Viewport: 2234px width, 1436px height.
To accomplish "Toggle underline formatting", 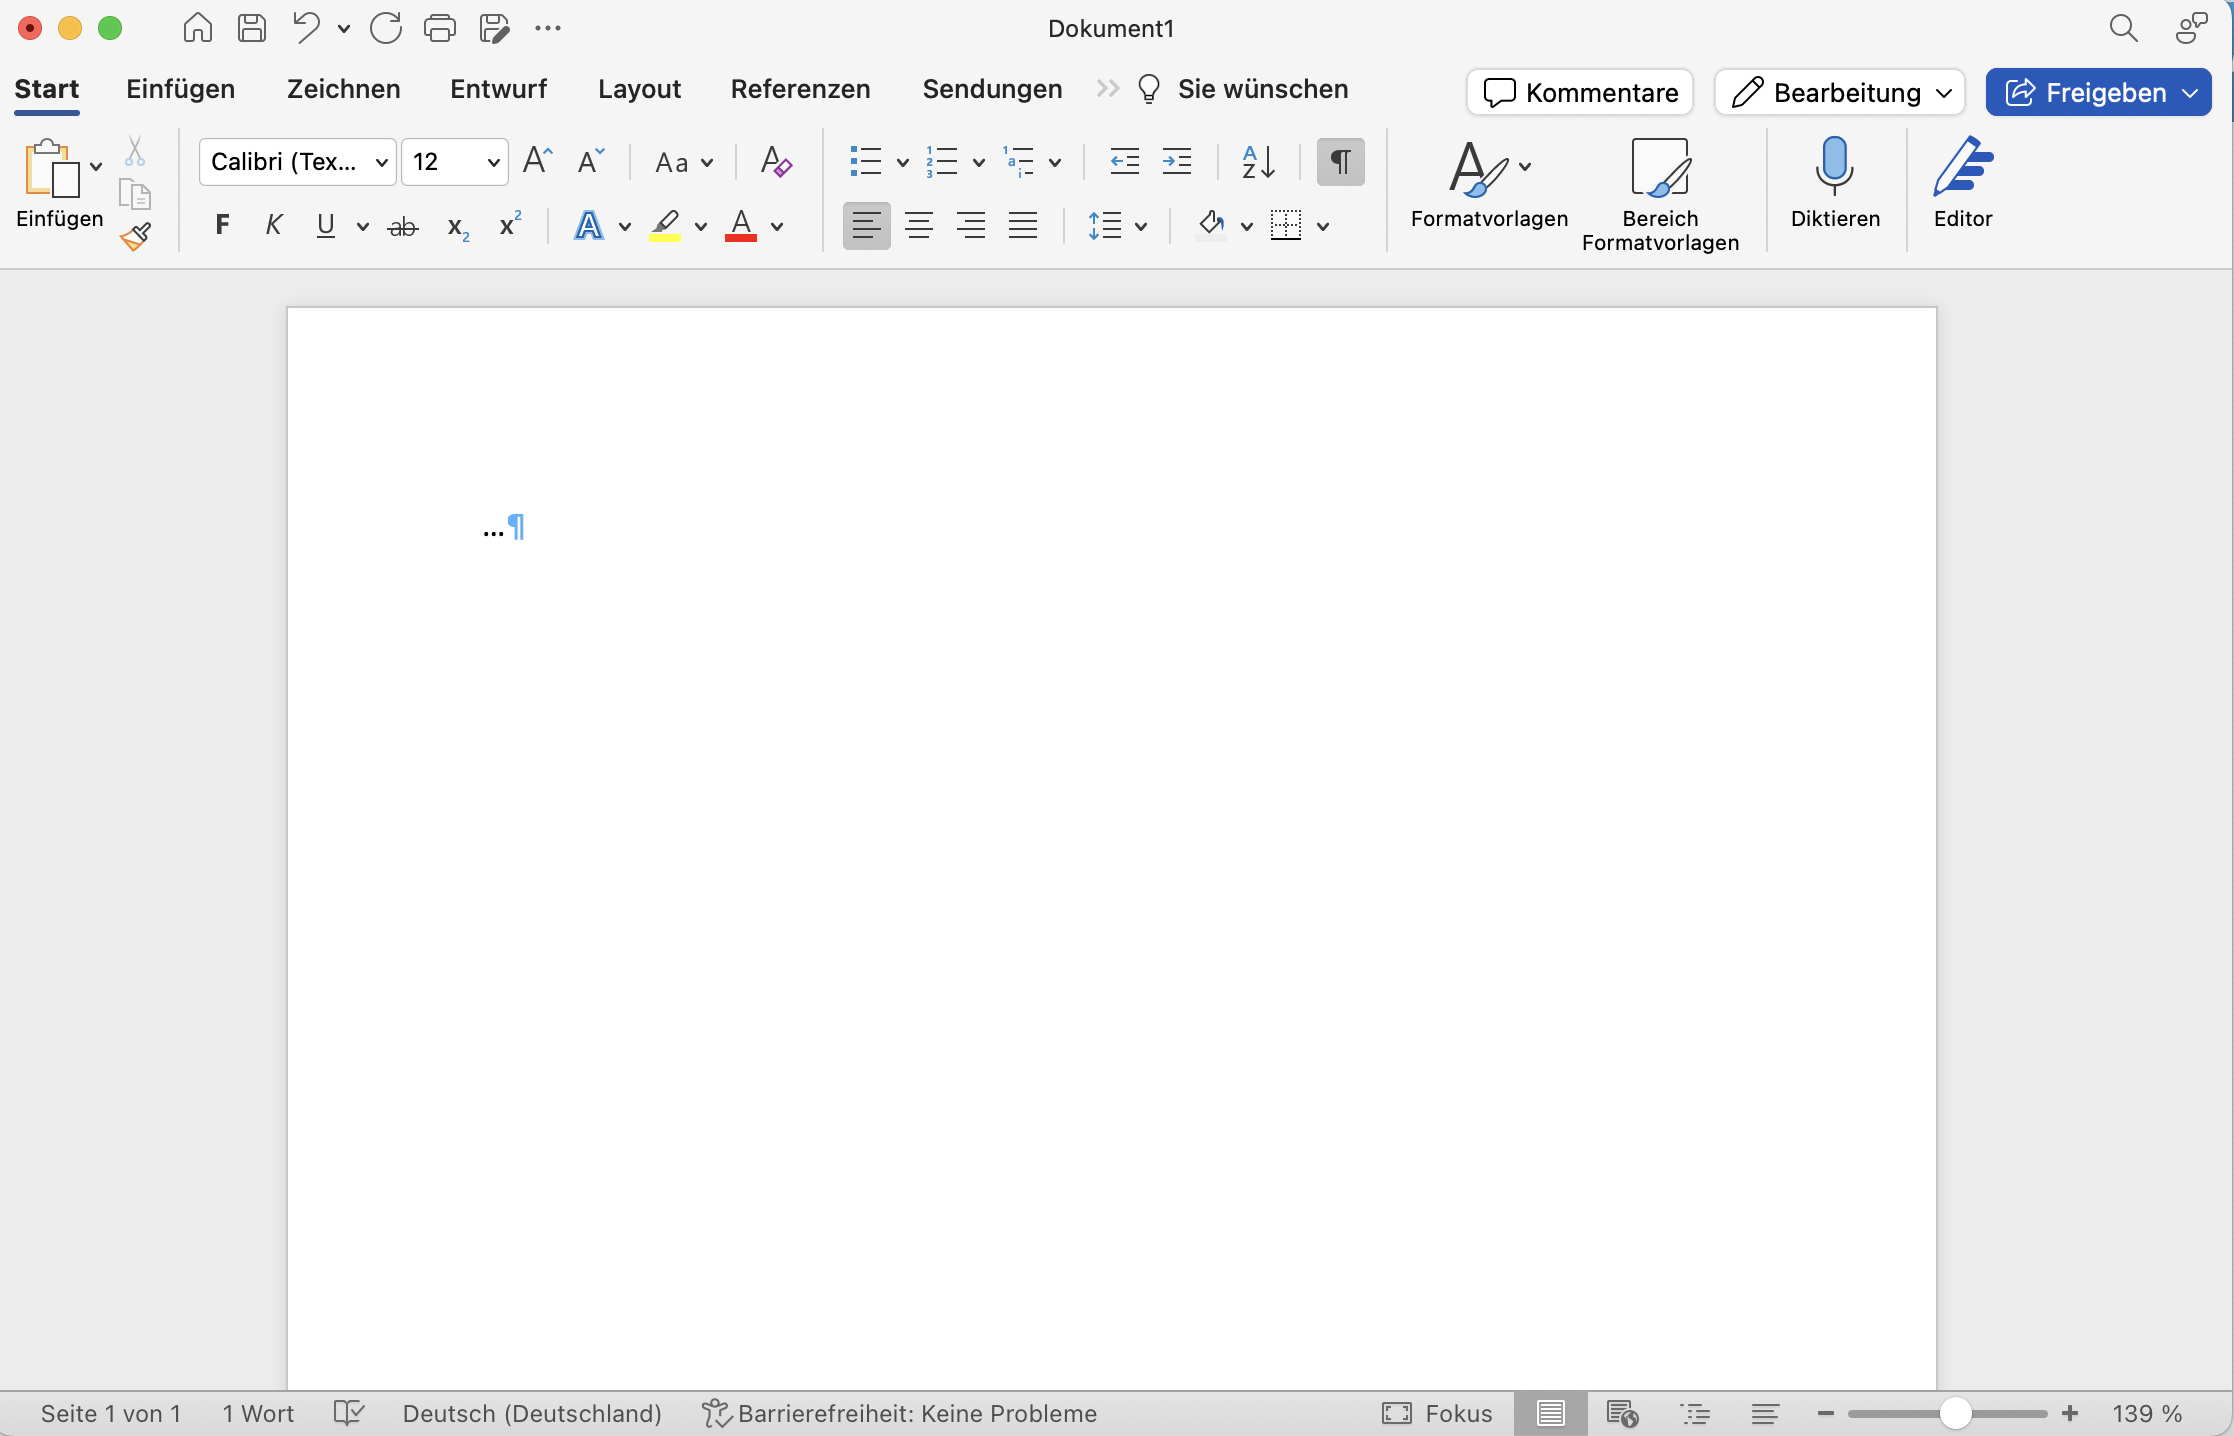I will (x=325, y=225).
